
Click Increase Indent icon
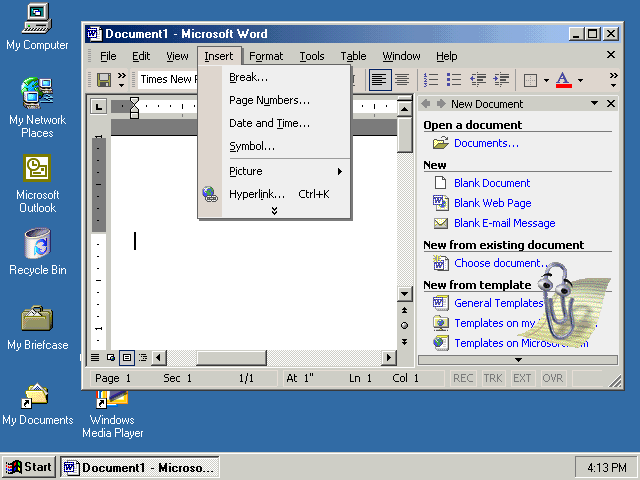tap(501, 80)
